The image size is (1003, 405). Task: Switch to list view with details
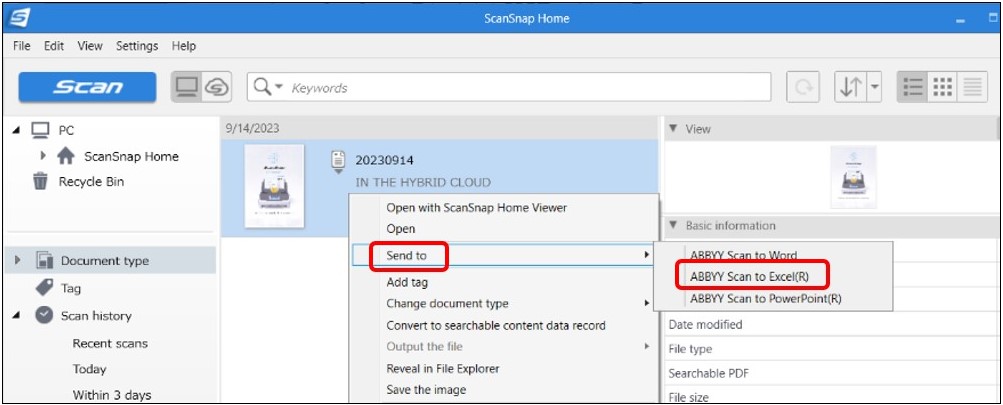point(913,87)
